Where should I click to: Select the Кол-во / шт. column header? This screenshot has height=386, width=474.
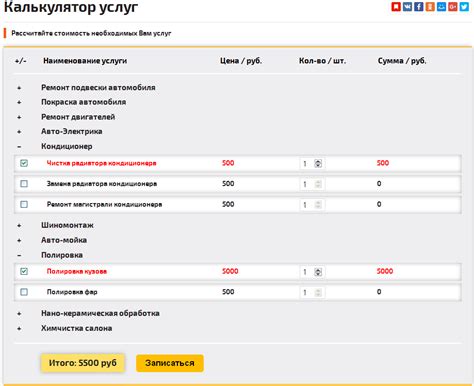pyautogui.click(x=322, y=61)
